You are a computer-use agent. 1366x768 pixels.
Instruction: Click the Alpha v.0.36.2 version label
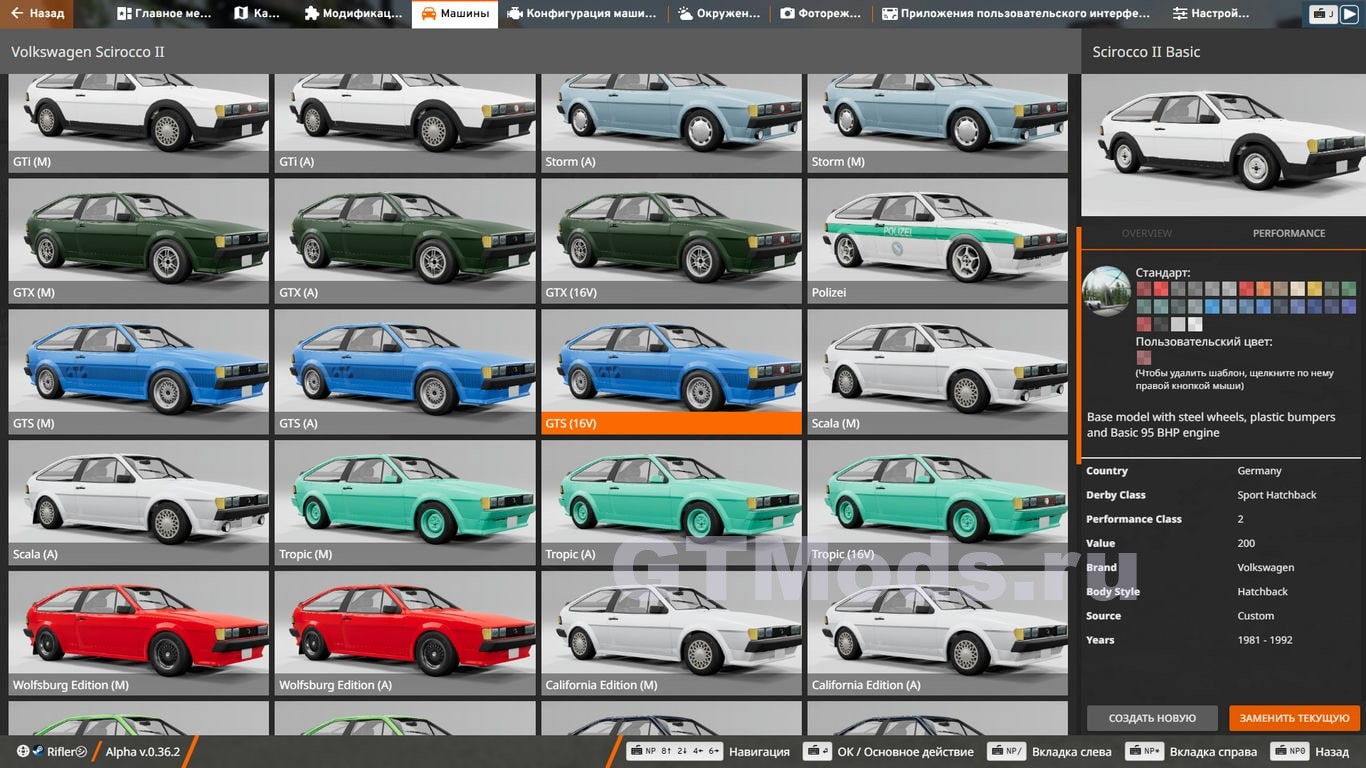pyautogui.click(x=143, y=752)
